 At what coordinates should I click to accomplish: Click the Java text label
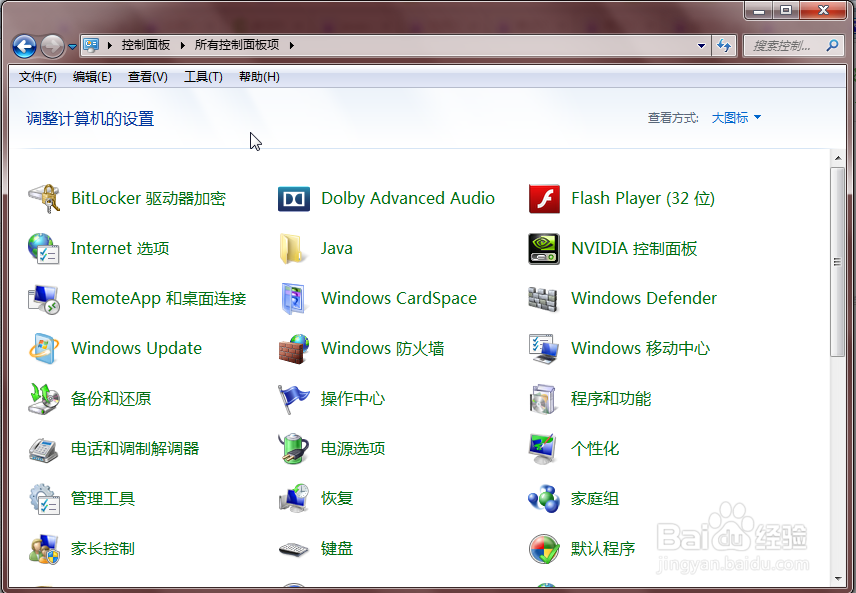coord(336,248)
